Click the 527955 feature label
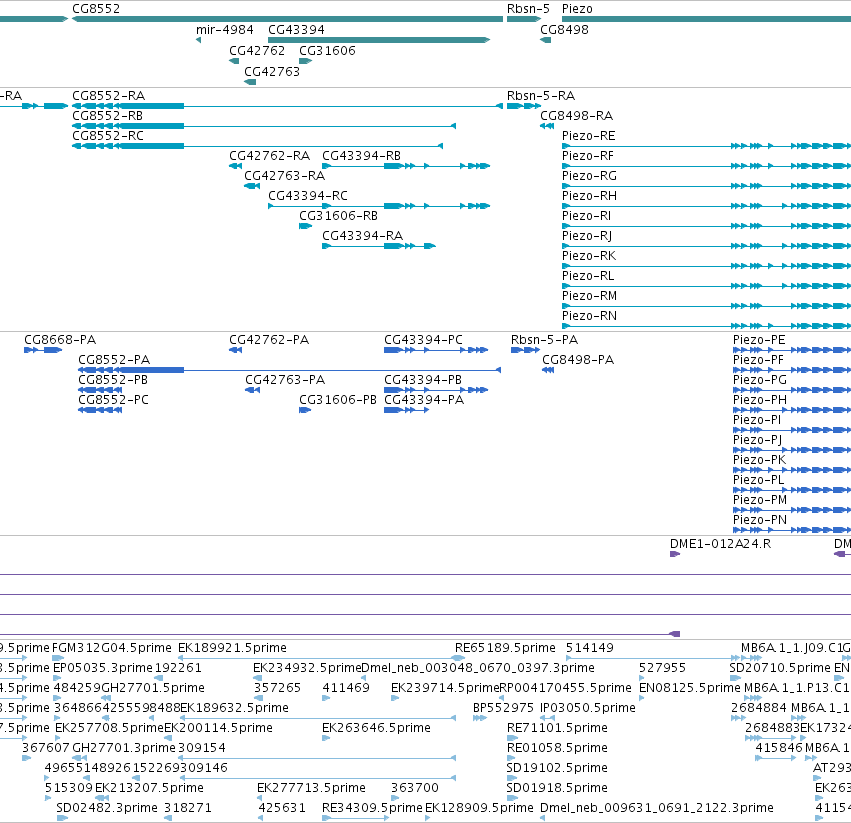 click(x=662, y=668)
